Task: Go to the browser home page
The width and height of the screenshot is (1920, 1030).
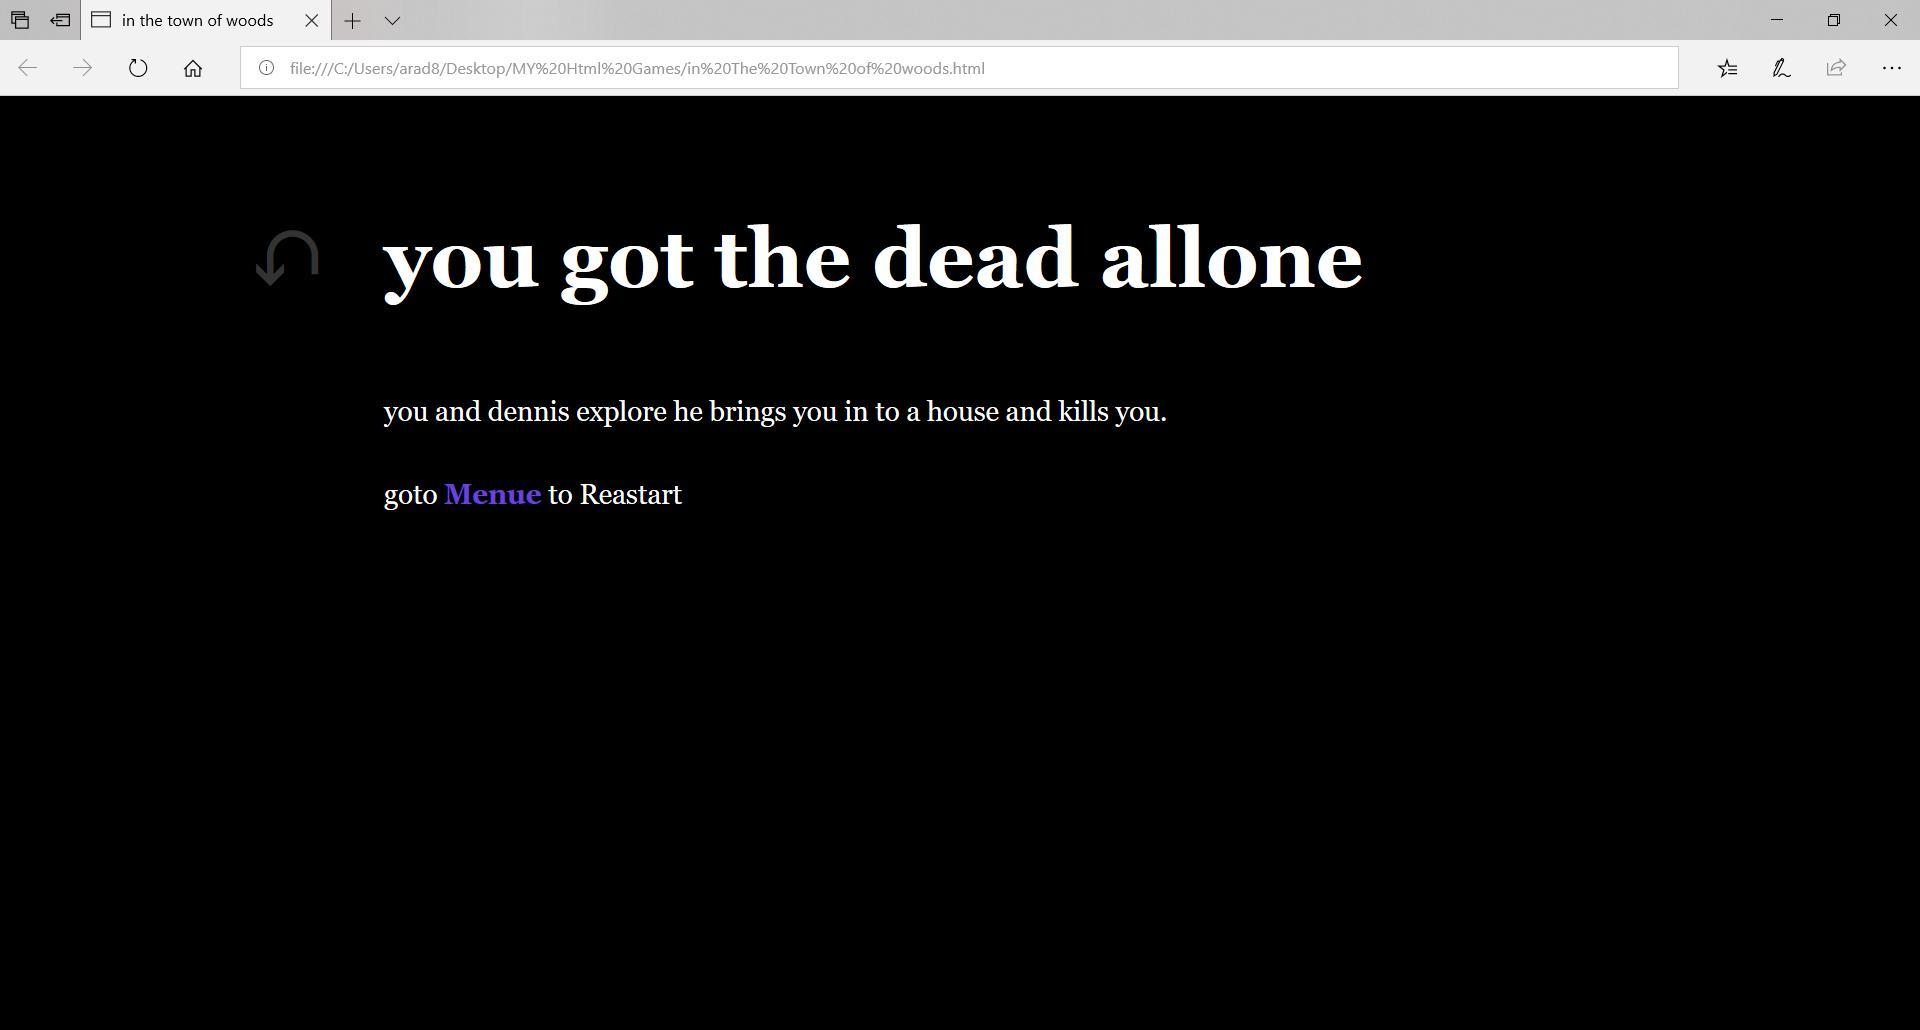Action: pyautogui.click(x=193, y=68)
